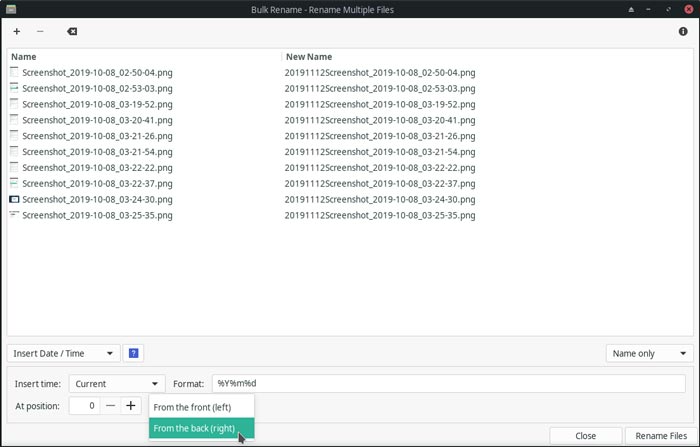Screen dimensions: 700x447
Task: Select row Screenshot_2019-10-08_03-22-37.png
Action: (350, 184)
